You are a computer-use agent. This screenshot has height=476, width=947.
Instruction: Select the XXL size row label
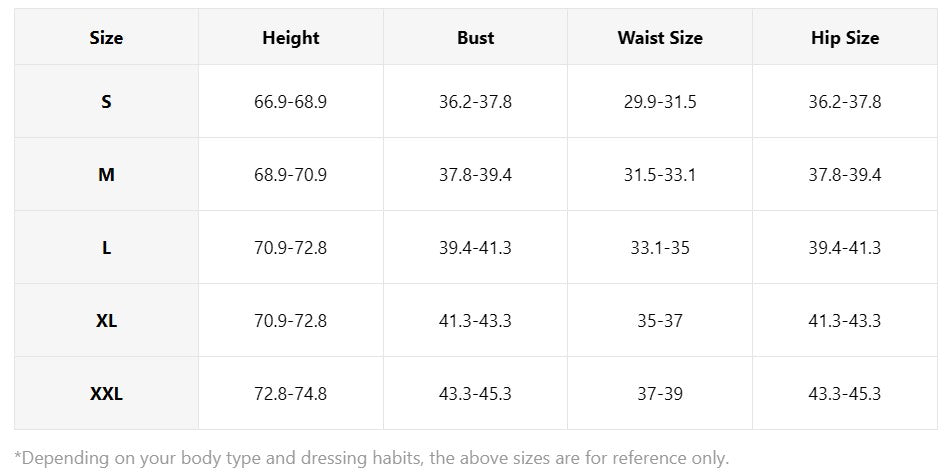(x=106, y=394)
